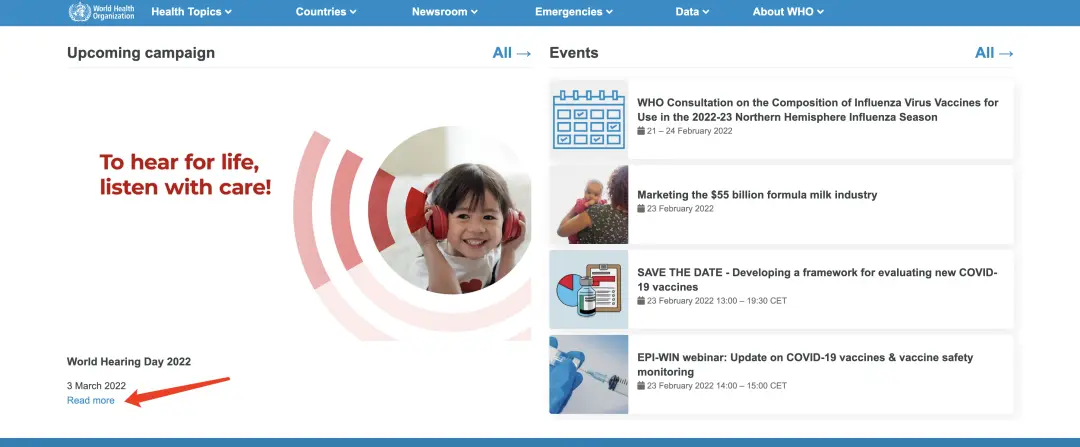Image resolution: width=1080 pixels, height=447 pixels.
Task: Open WHO Consultation on Influenza Virus Vaccines title
Action: pos(817,110)
